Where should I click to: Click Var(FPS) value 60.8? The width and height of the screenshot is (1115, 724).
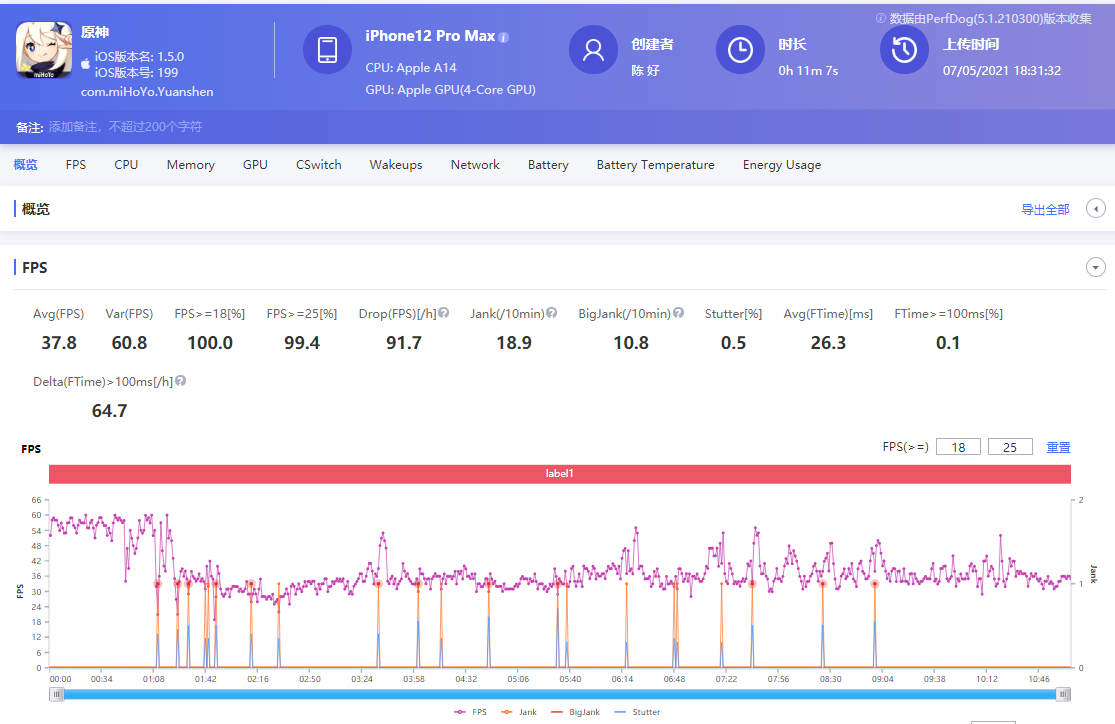point(129,343)
